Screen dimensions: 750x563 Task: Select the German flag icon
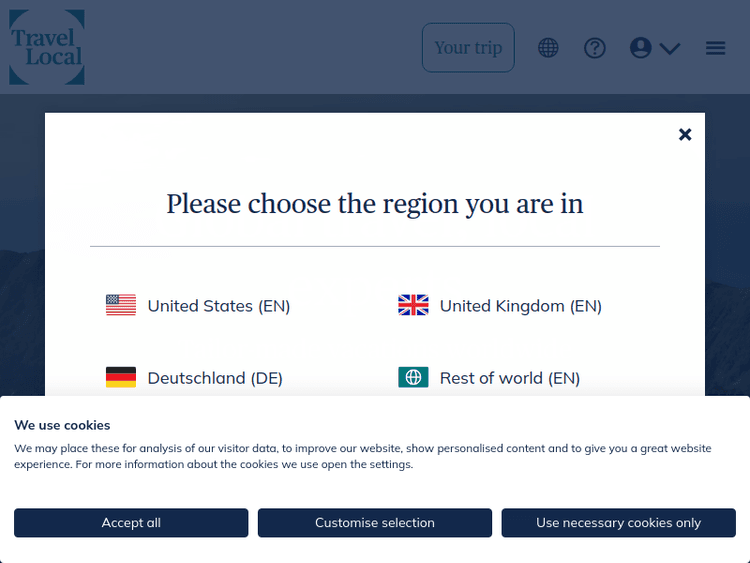coord(121,377)
